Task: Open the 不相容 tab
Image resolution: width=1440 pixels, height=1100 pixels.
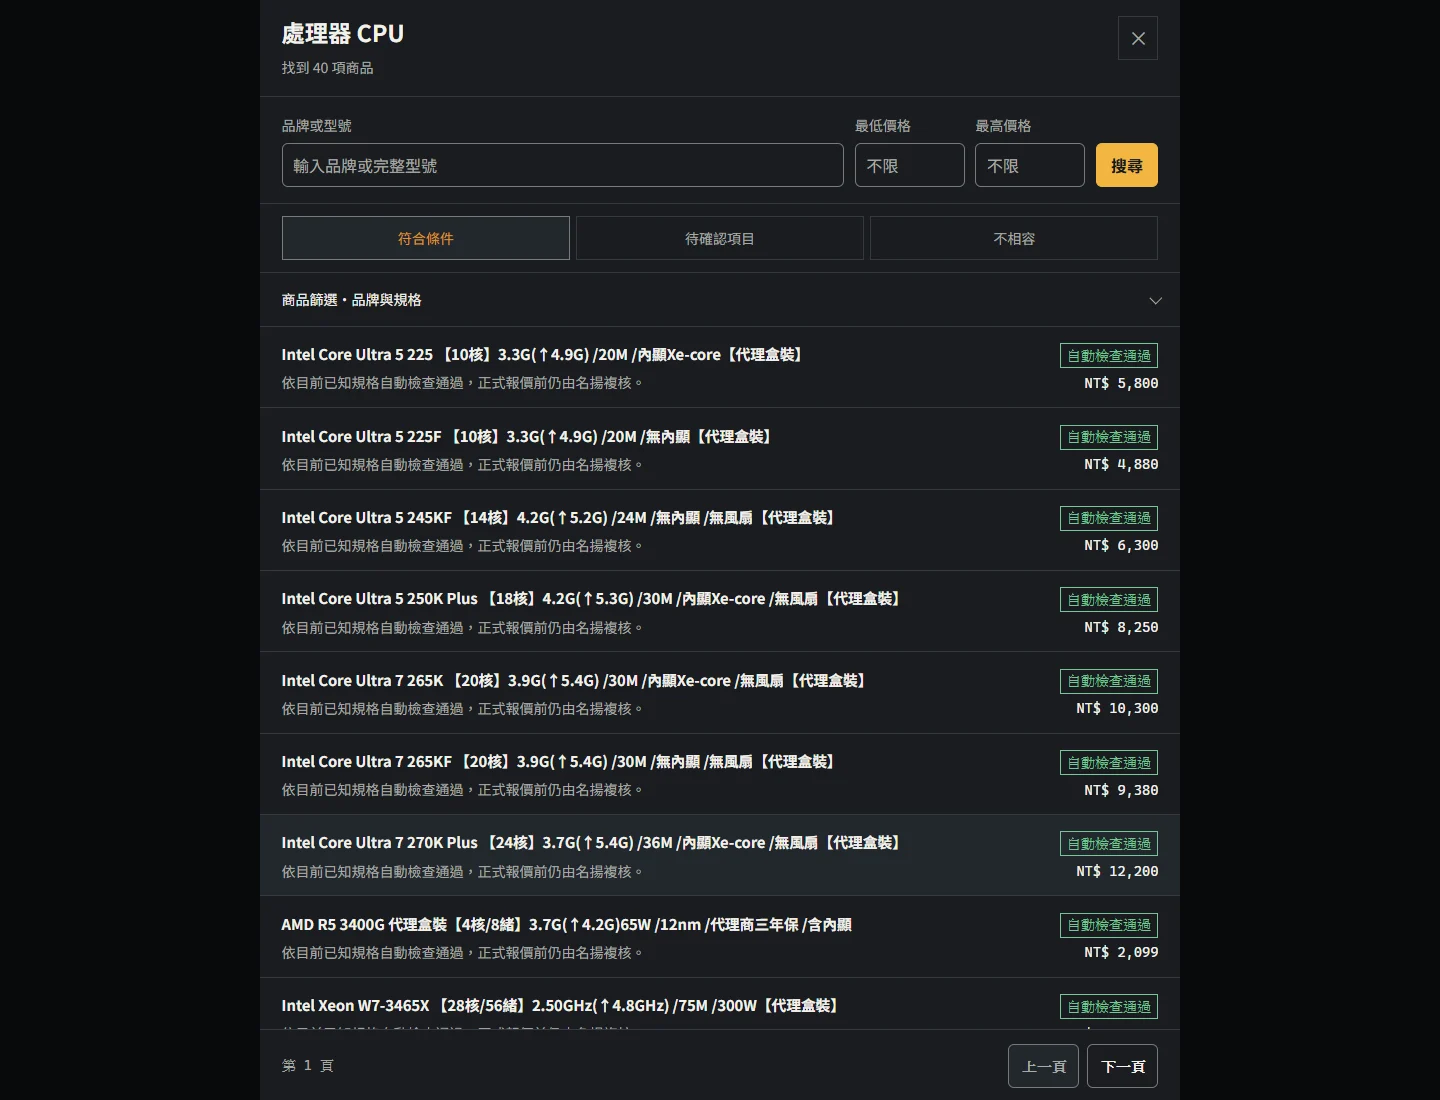Action: pyautogui.click(x=1014, y=238)
